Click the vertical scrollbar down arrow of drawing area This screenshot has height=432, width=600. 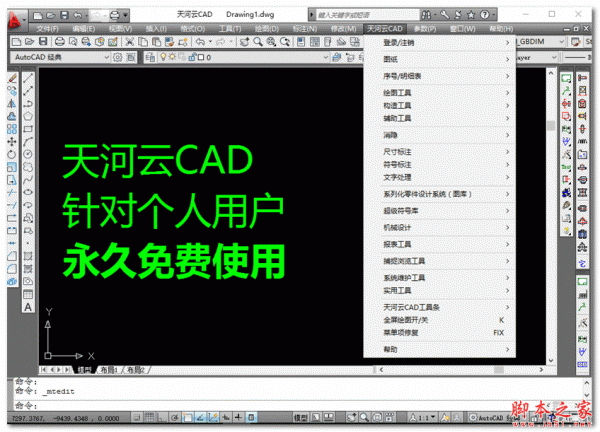point(551,360)
